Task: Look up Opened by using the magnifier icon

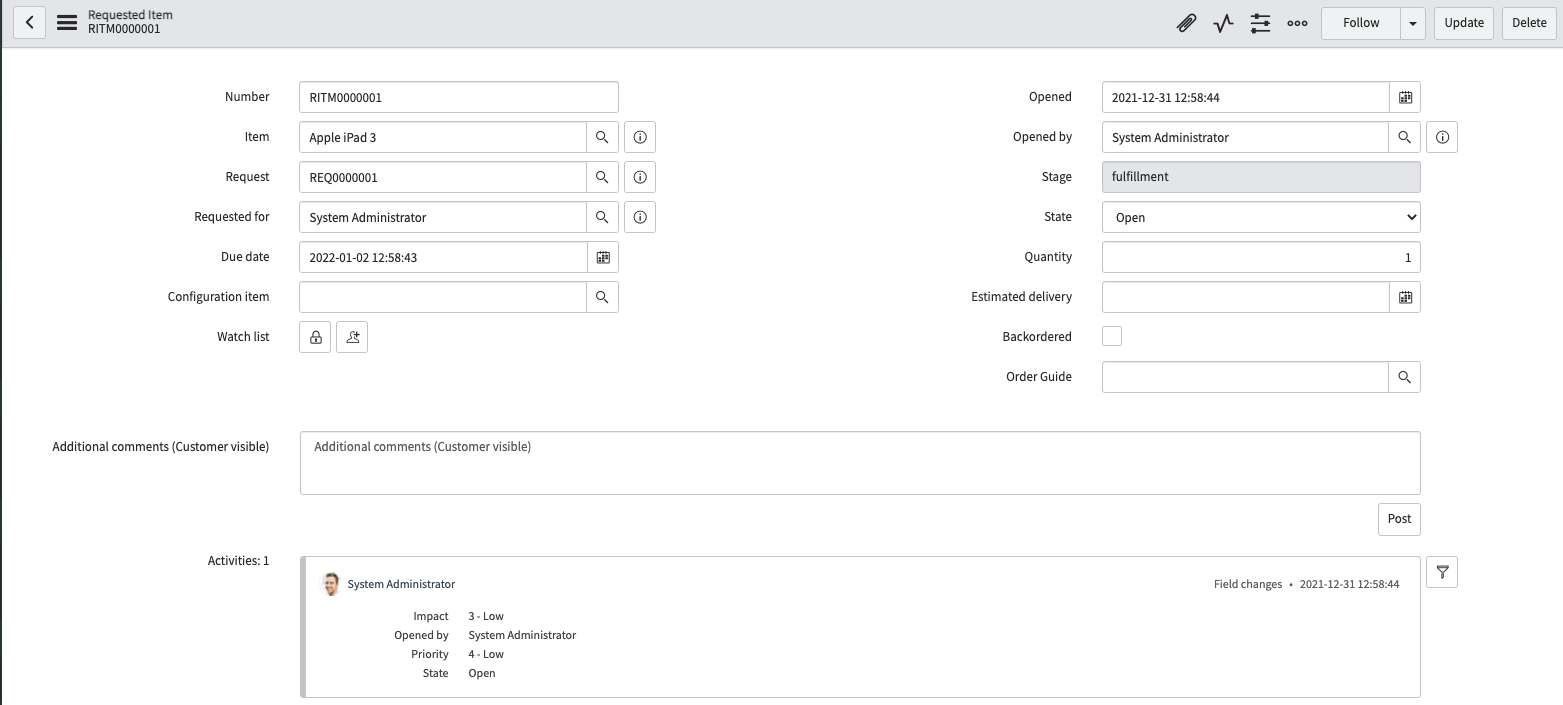Action: [x=1405, y=137]
